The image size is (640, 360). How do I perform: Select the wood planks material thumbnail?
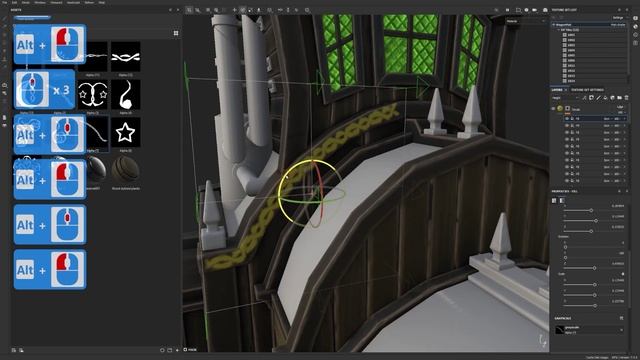[x=125, y=170]
